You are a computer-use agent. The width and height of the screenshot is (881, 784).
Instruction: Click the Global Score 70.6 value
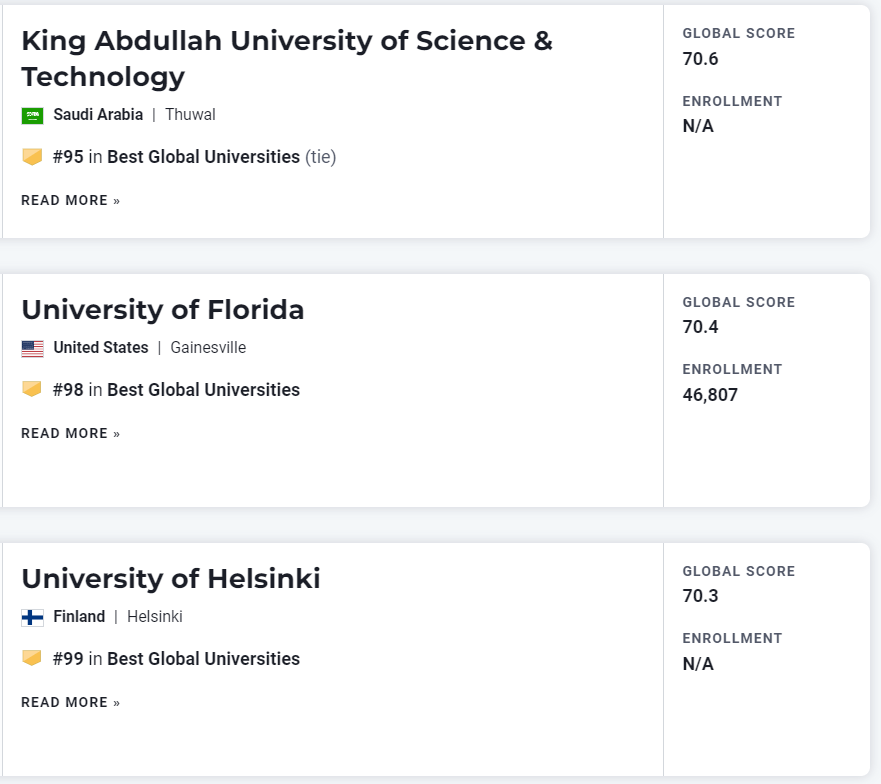coord(700,59)
